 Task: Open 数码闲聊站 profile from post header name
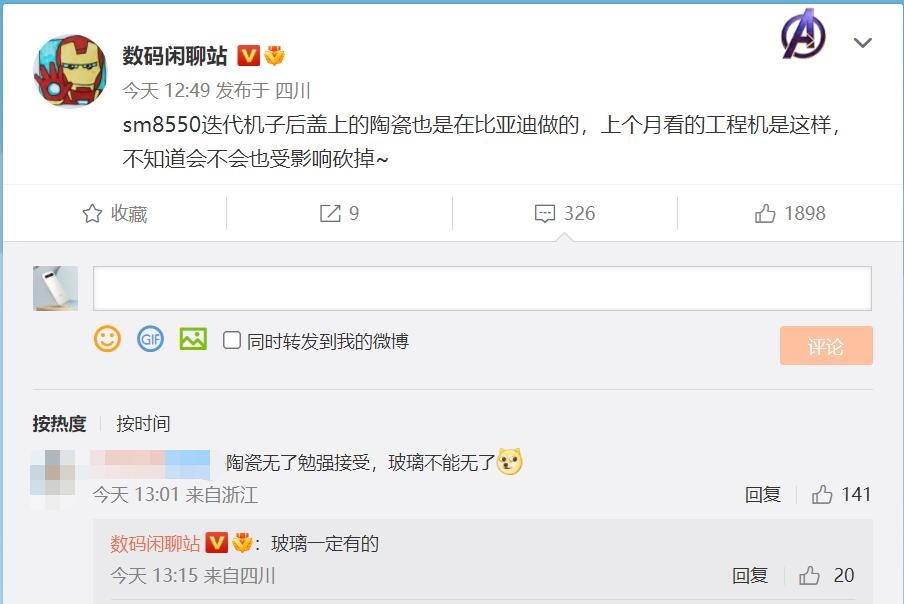click(175, 56)
